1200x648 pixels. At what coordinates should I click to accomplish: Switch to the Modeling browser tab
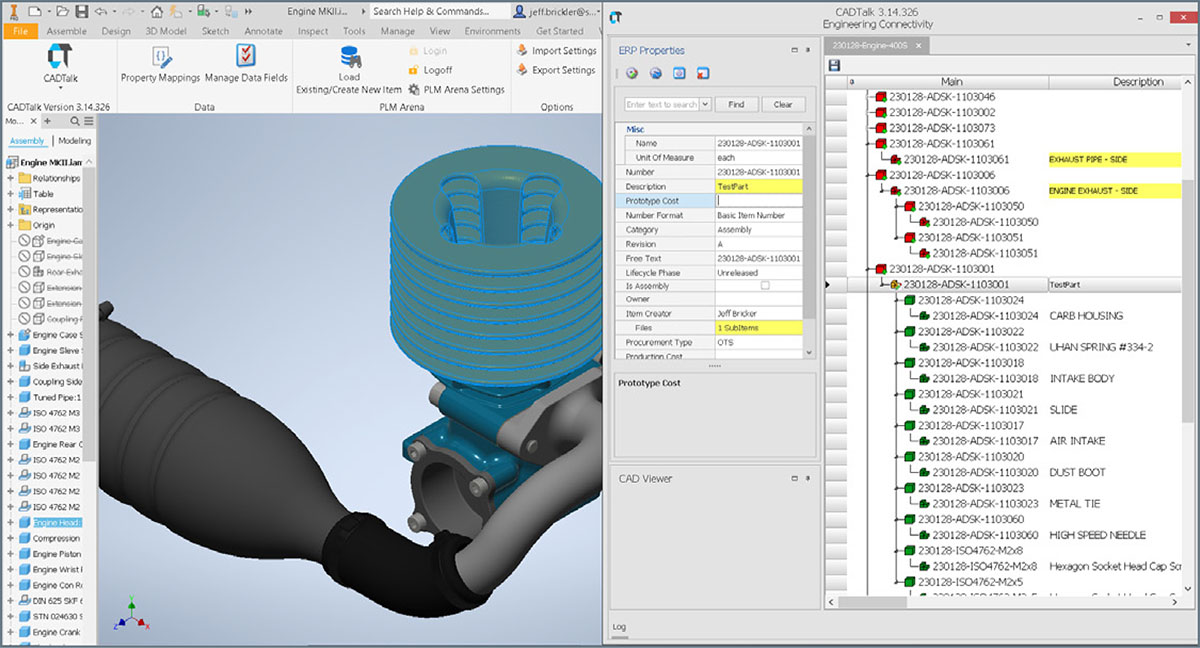74,141
